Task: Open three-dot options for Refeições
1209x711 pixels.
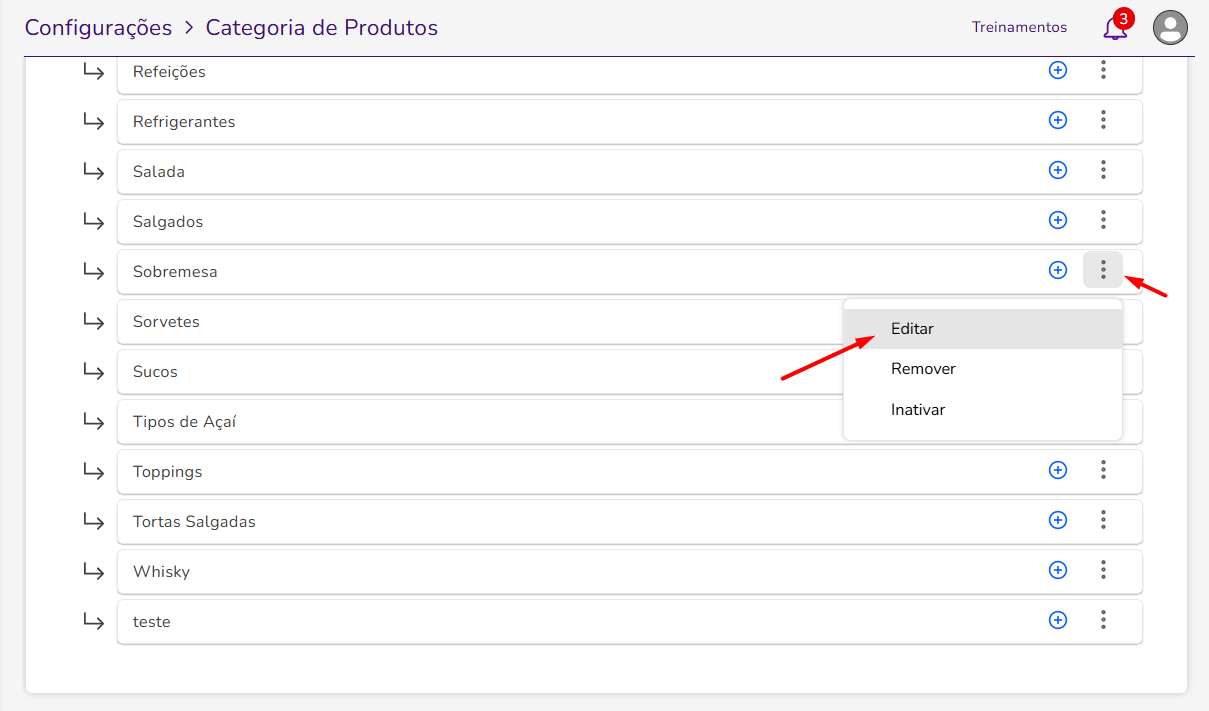Action: pyautogui.click(x=1103, y=70)
